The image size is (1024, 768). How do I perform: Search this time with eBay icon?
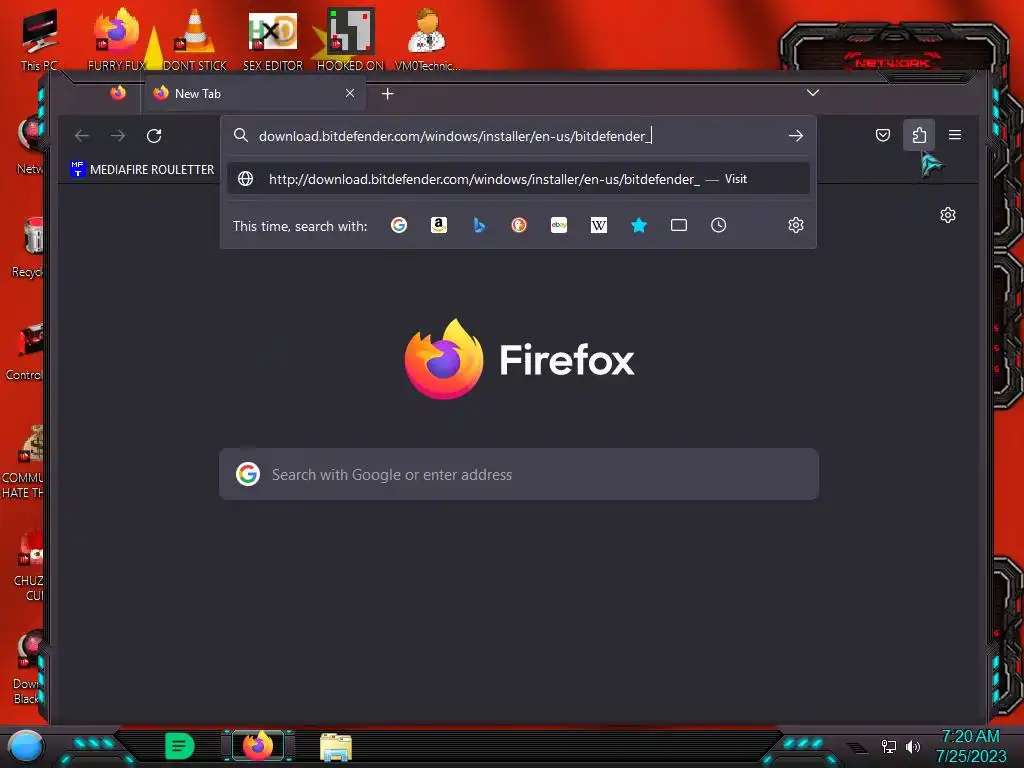click(559, 225)
